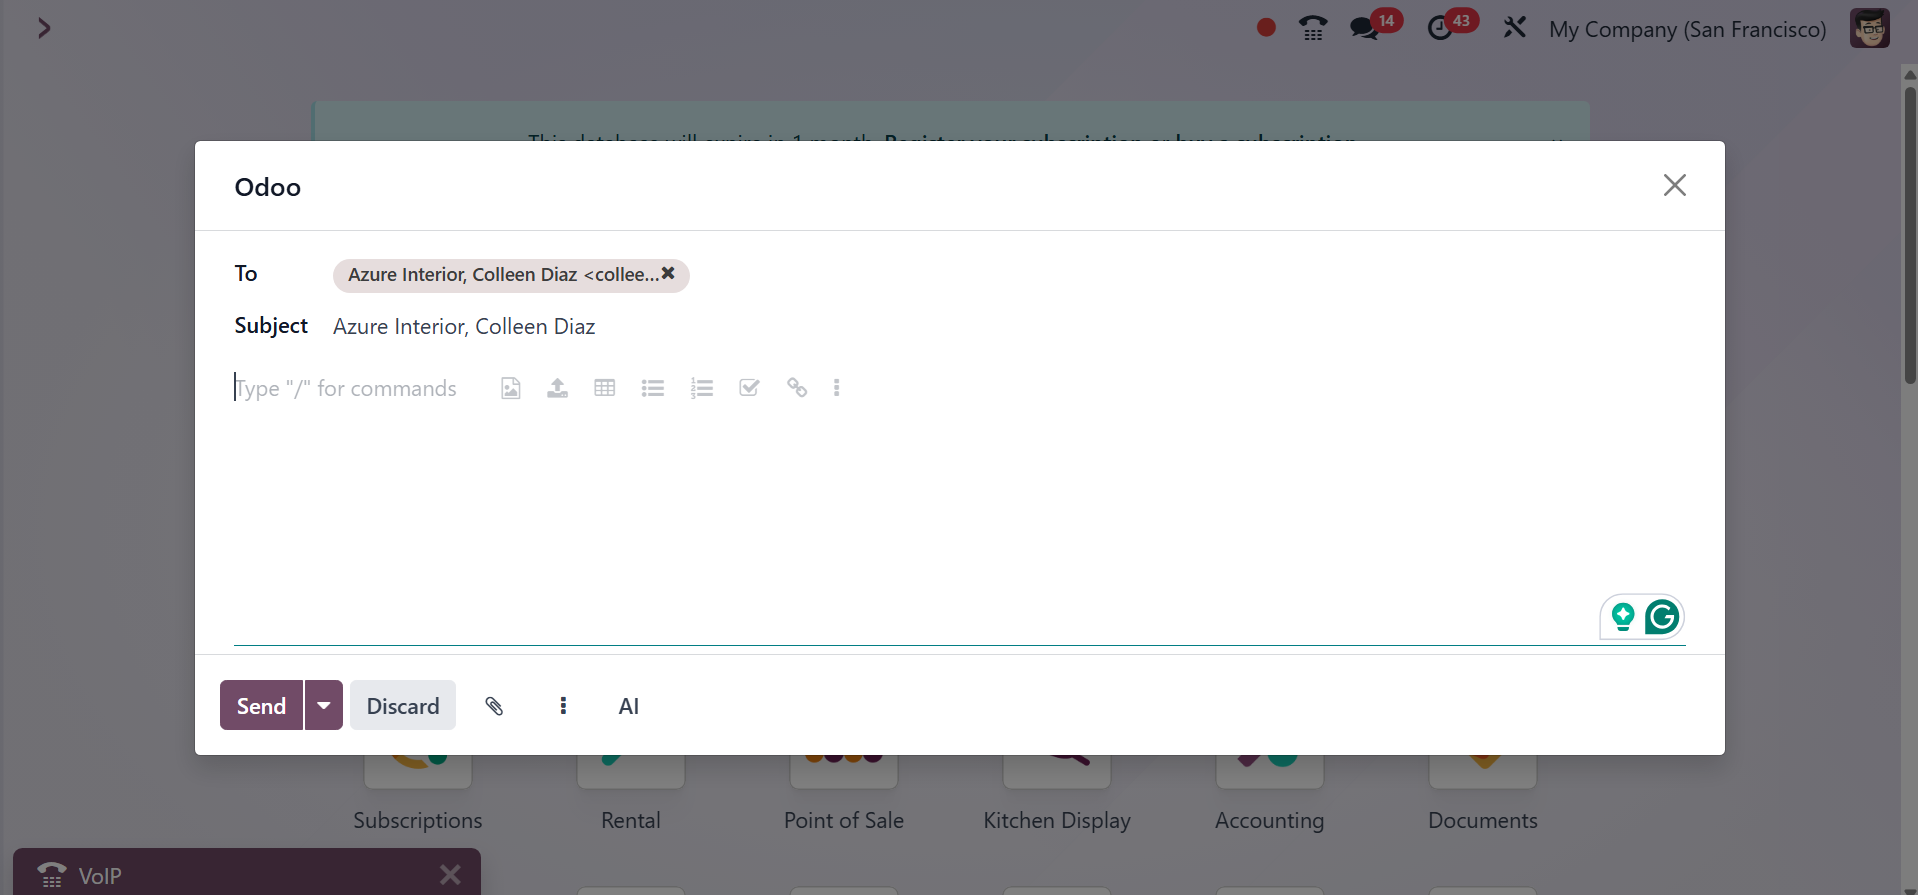This screenshot has height=895, width=1918.
Task: Open the Send button dropdown arrow
Action: tap(324, 705)
